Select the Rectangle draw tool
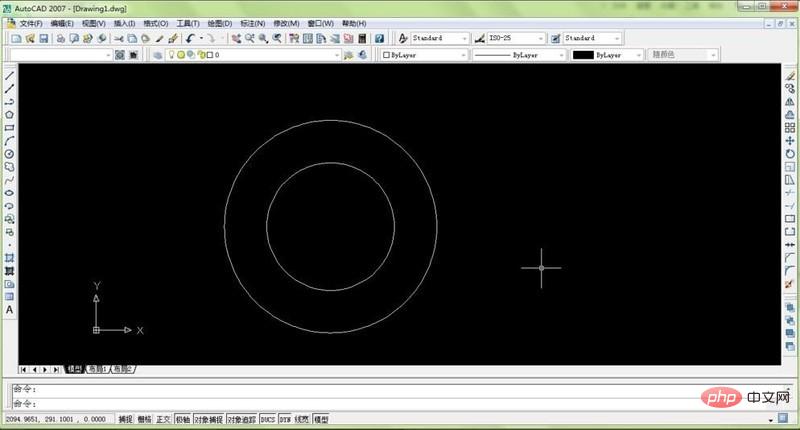800x430 pixels. 9,128
